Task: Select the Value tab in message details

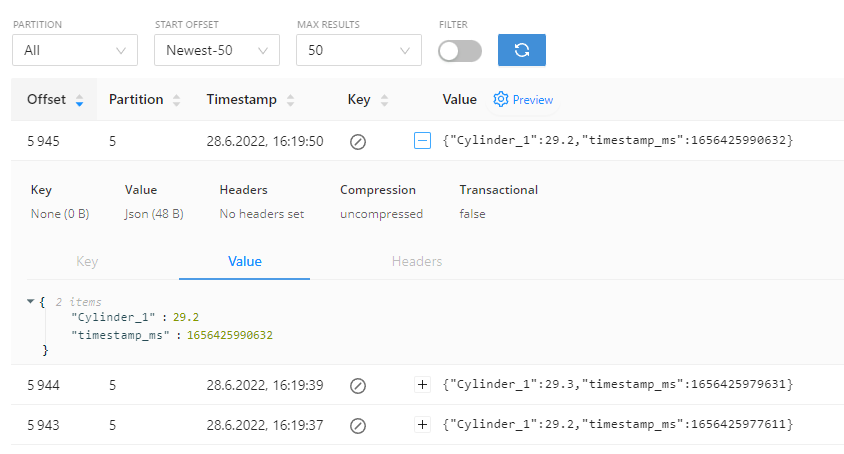Action: coord(245,262)
